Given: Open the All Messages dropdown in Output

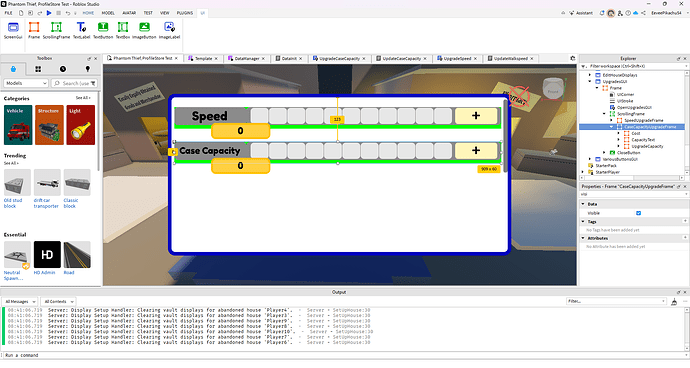Looking at the screenshot, I should 19,302.
